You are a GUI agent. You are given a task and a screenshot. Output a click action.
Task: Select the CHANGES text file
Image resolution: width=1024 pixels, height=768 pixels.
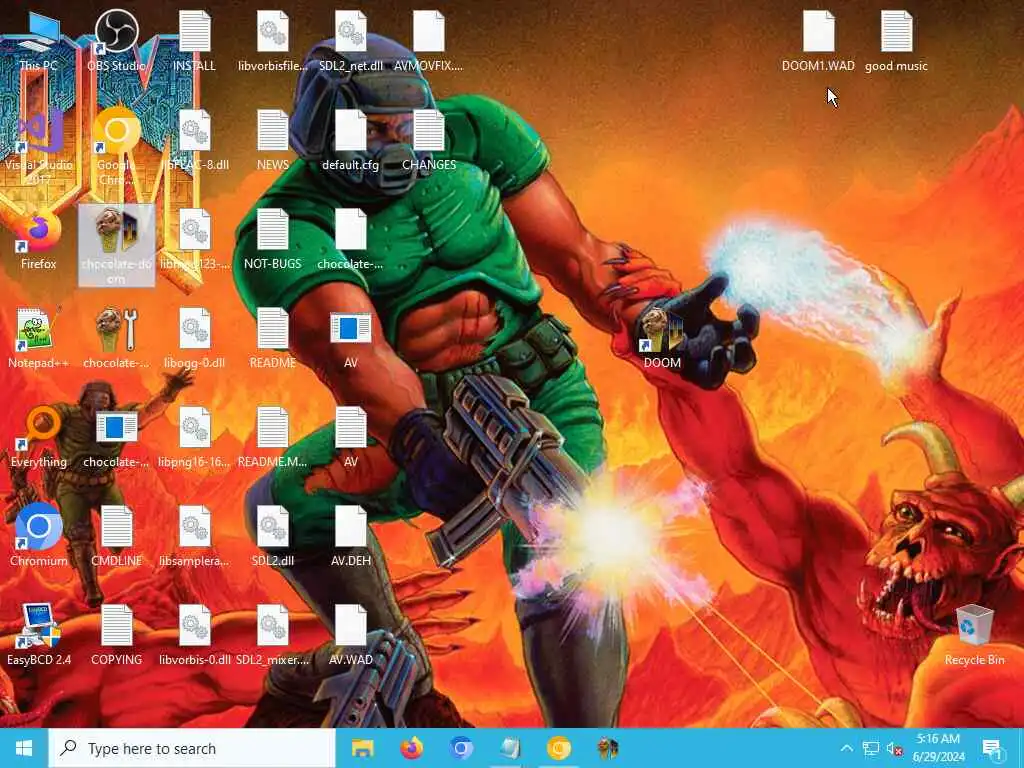pyautogui.click(x=429, y=140)
